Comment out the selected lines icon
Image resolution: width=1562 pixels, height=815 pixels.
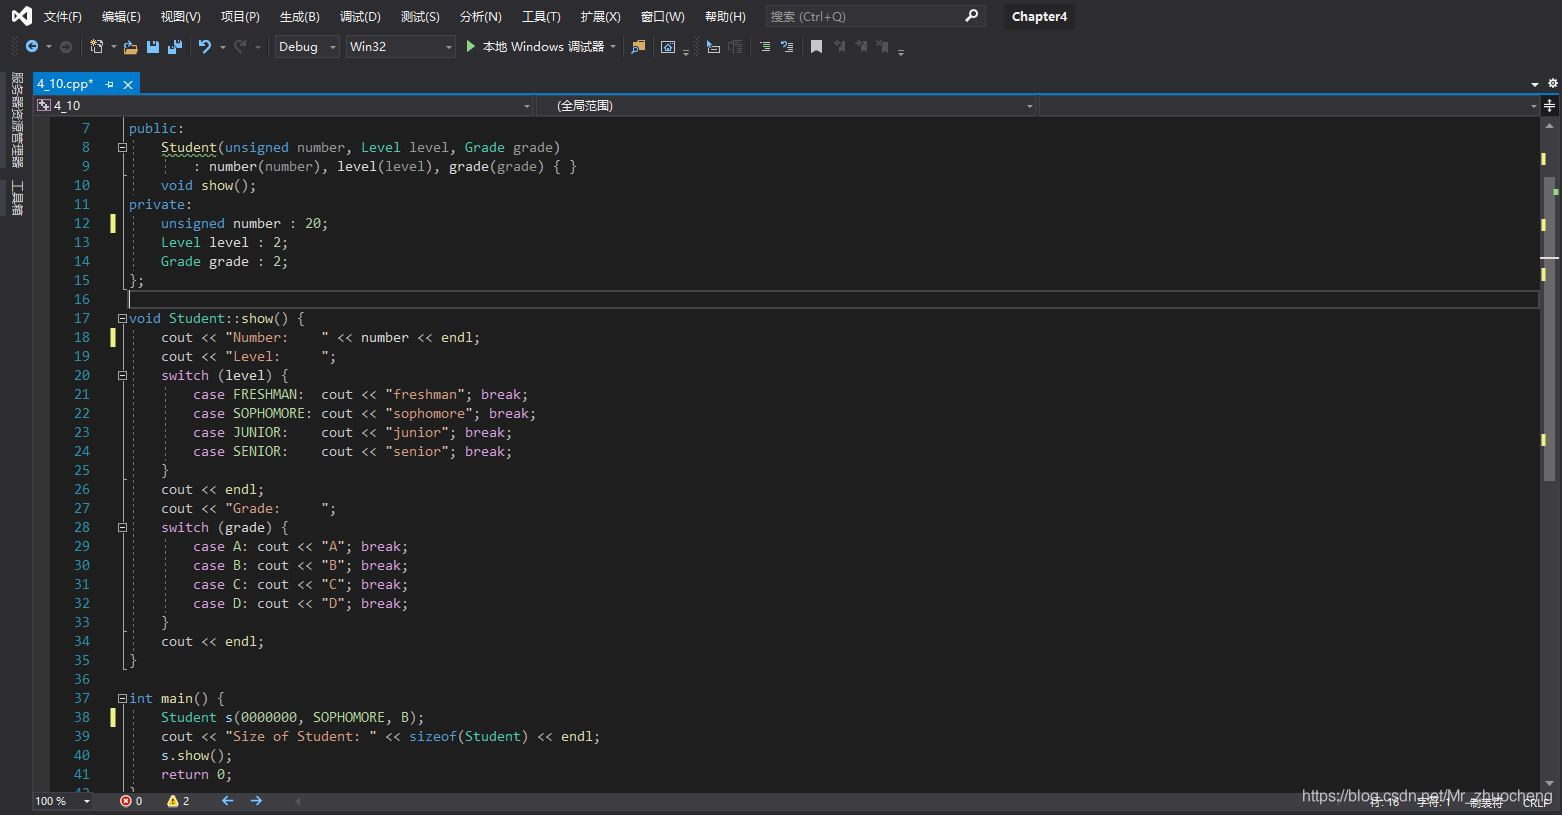click(765, 46)
